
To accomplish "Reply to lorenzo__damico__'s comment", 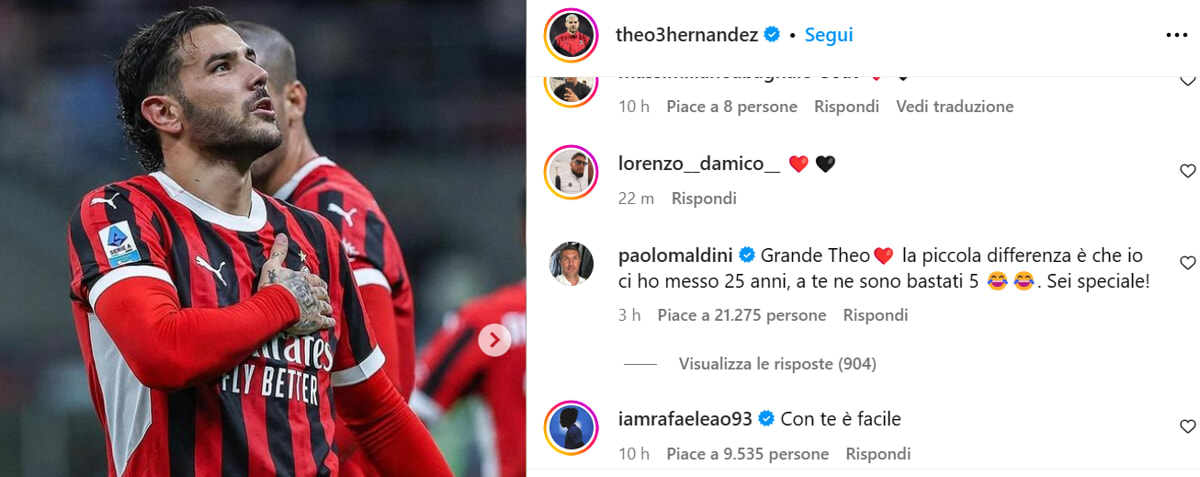I will (x=704, y=198).
